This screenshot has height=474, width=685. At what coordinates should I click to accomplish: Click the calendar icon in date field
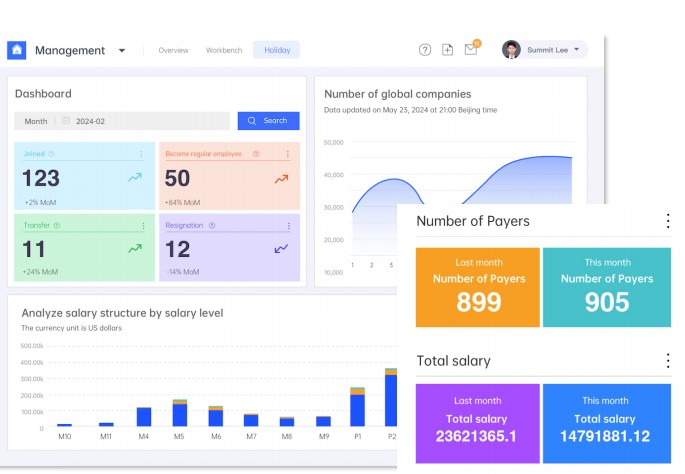click(66, 121)
